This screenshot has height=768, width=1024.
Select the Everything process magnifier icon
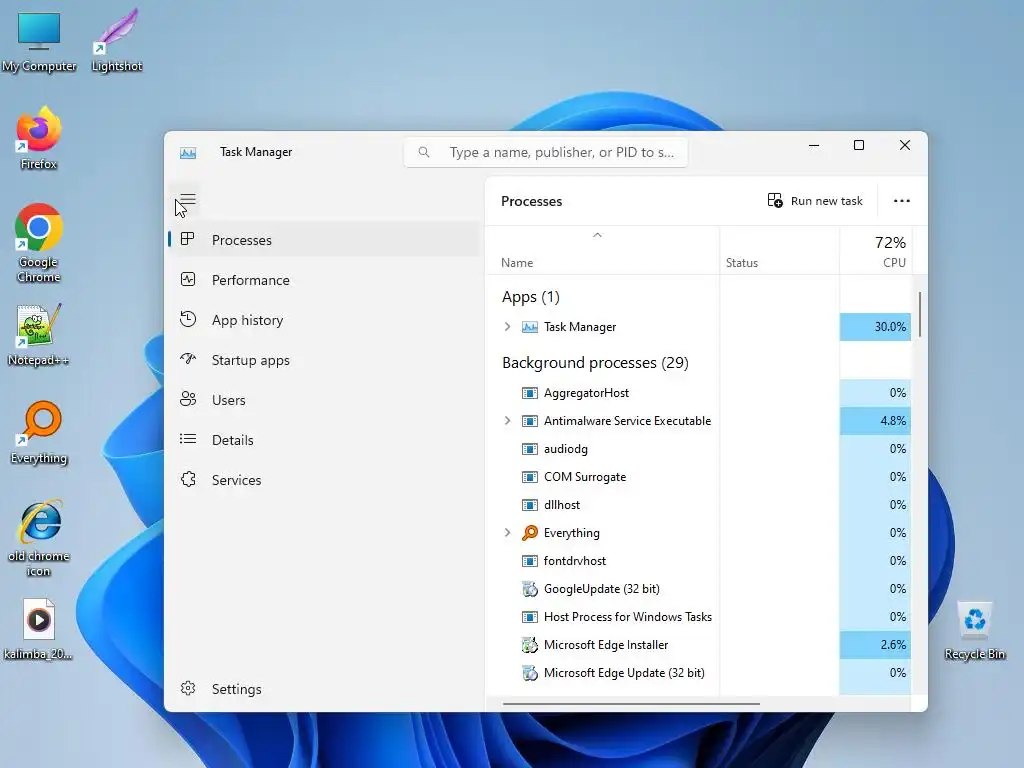[x=530, y=533]
